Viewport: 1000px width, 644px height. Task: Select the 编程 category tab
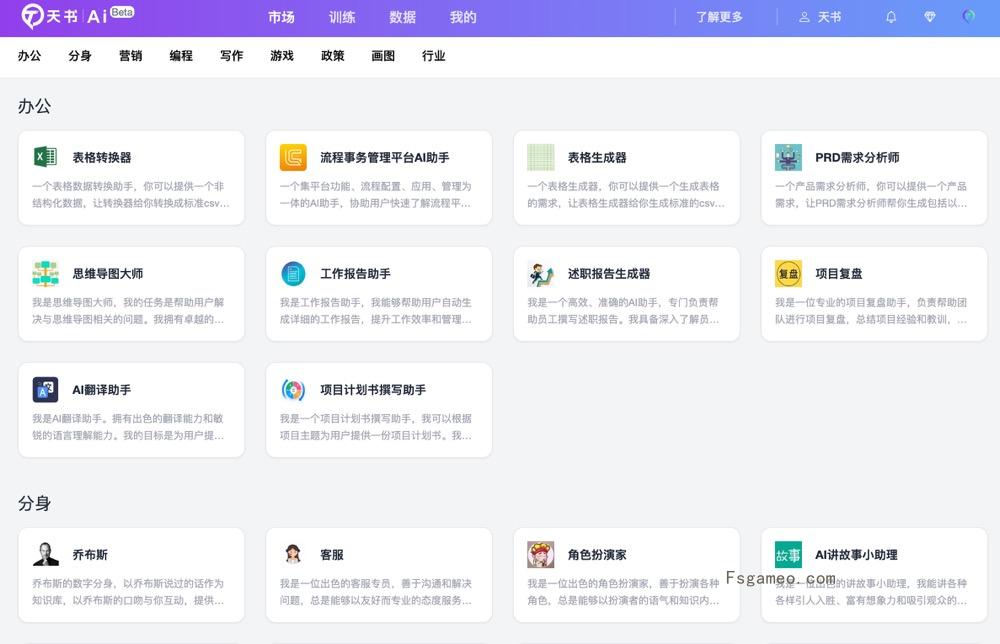[181, 55]
